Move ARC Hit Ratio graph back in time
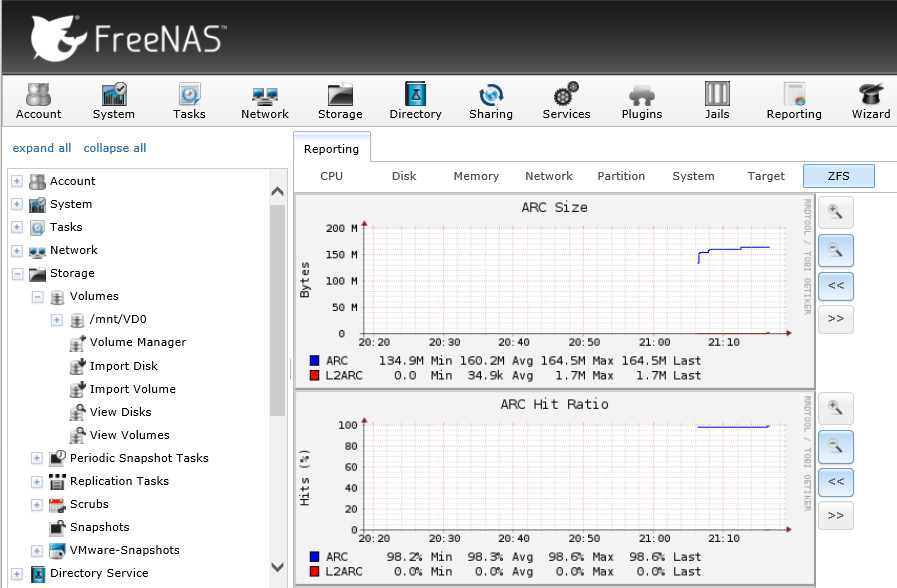This screenshot has height=588, width=897. pos(835,482)
